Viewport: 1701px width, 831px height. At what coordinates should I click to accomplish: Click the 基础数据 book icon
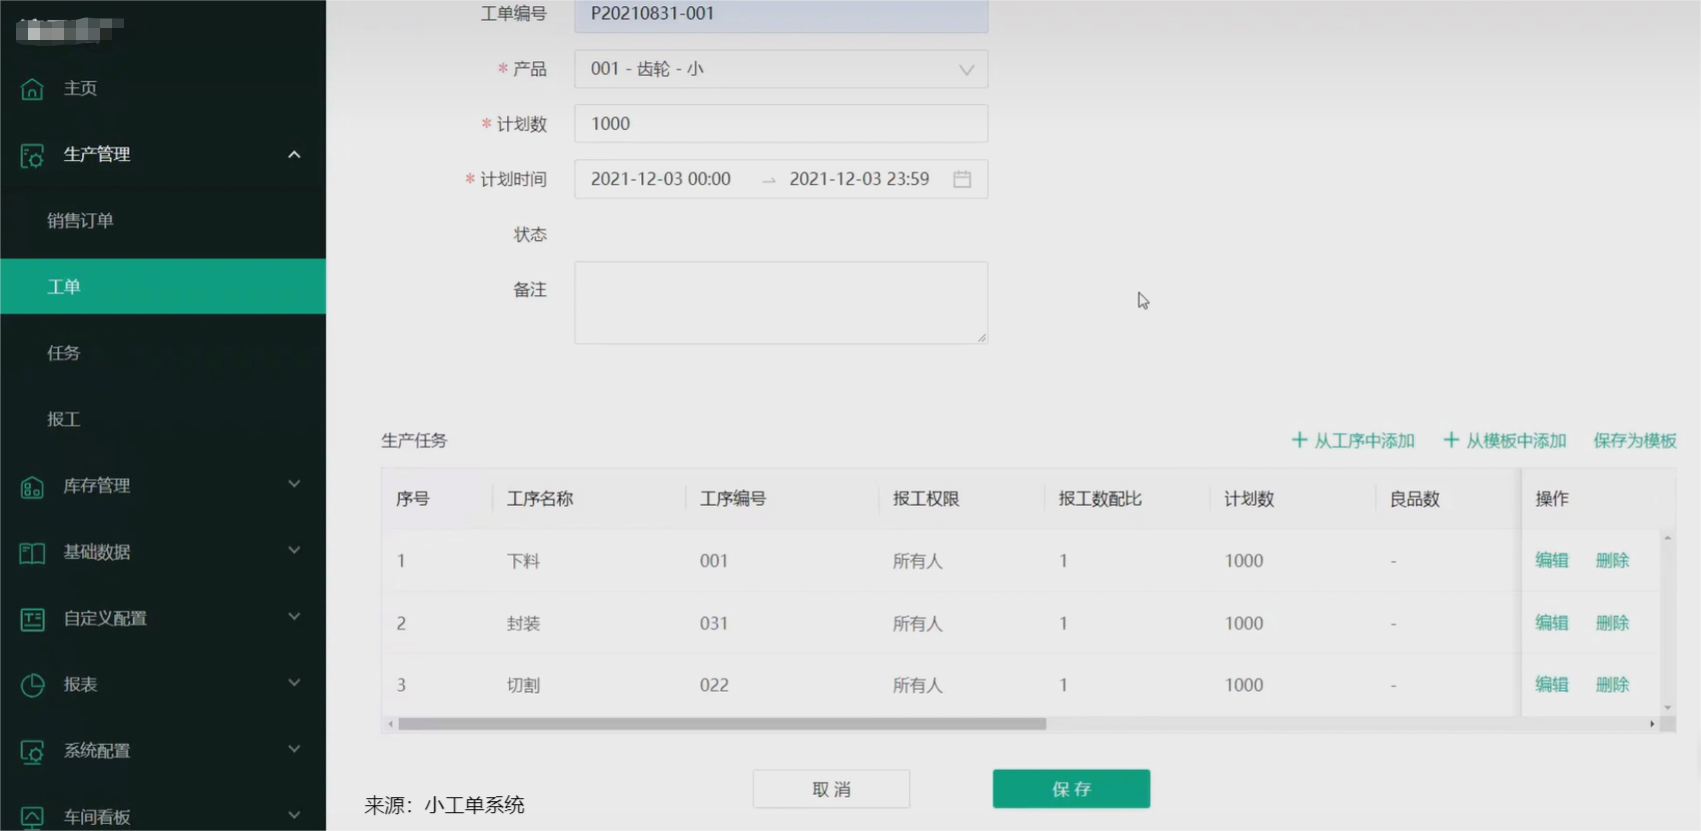coord(32,553)
